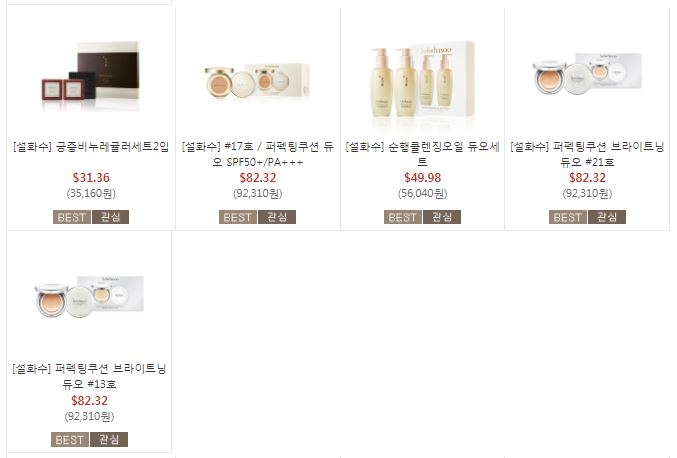Viewport: 677px width, 458px height.
Task: Click BEST badge under 순행클렌징오일 set
Action: tap(403, 217)
